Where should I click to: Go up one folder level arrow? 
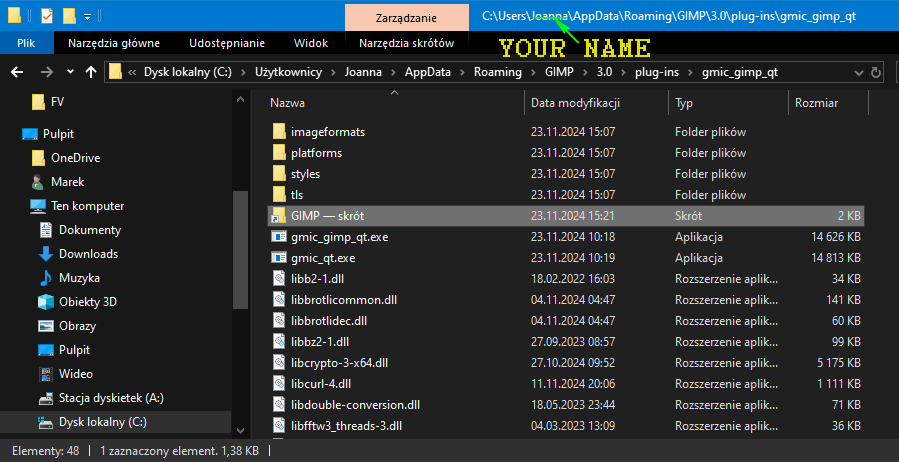coord(91,72)
